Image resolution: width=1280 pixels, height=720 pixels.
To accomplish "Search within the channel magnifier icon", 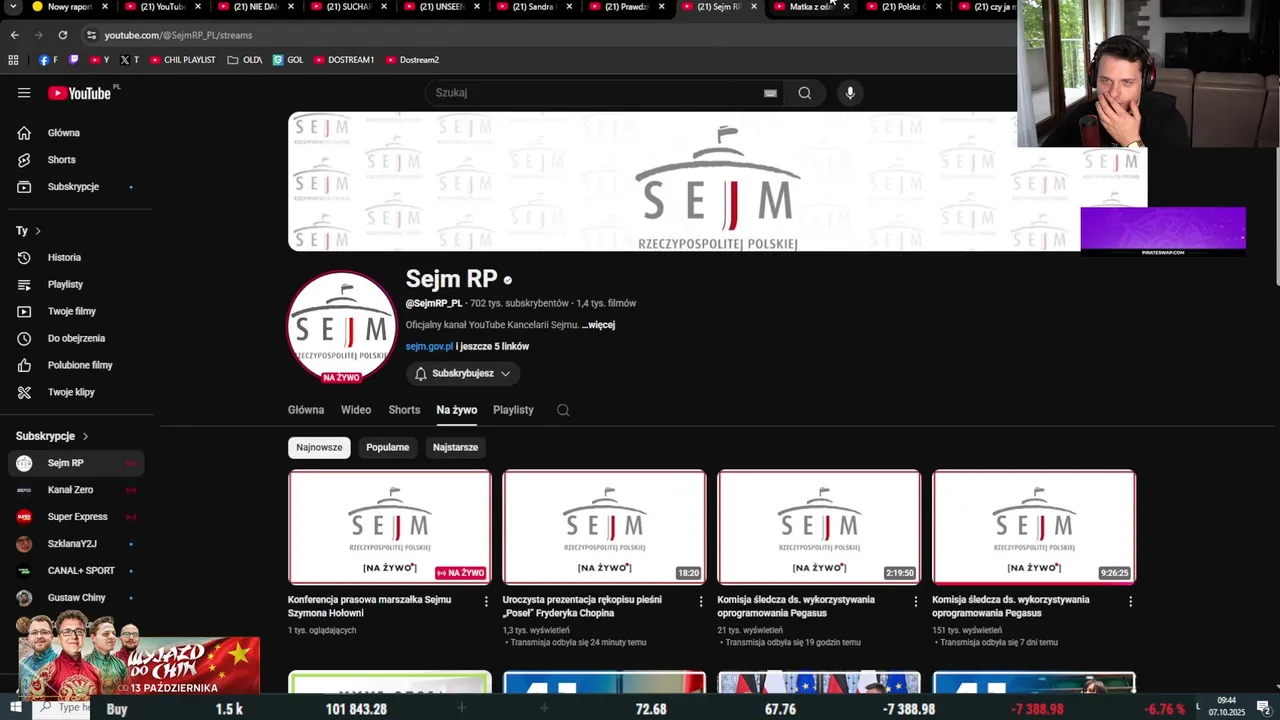I will click(563, 410).
